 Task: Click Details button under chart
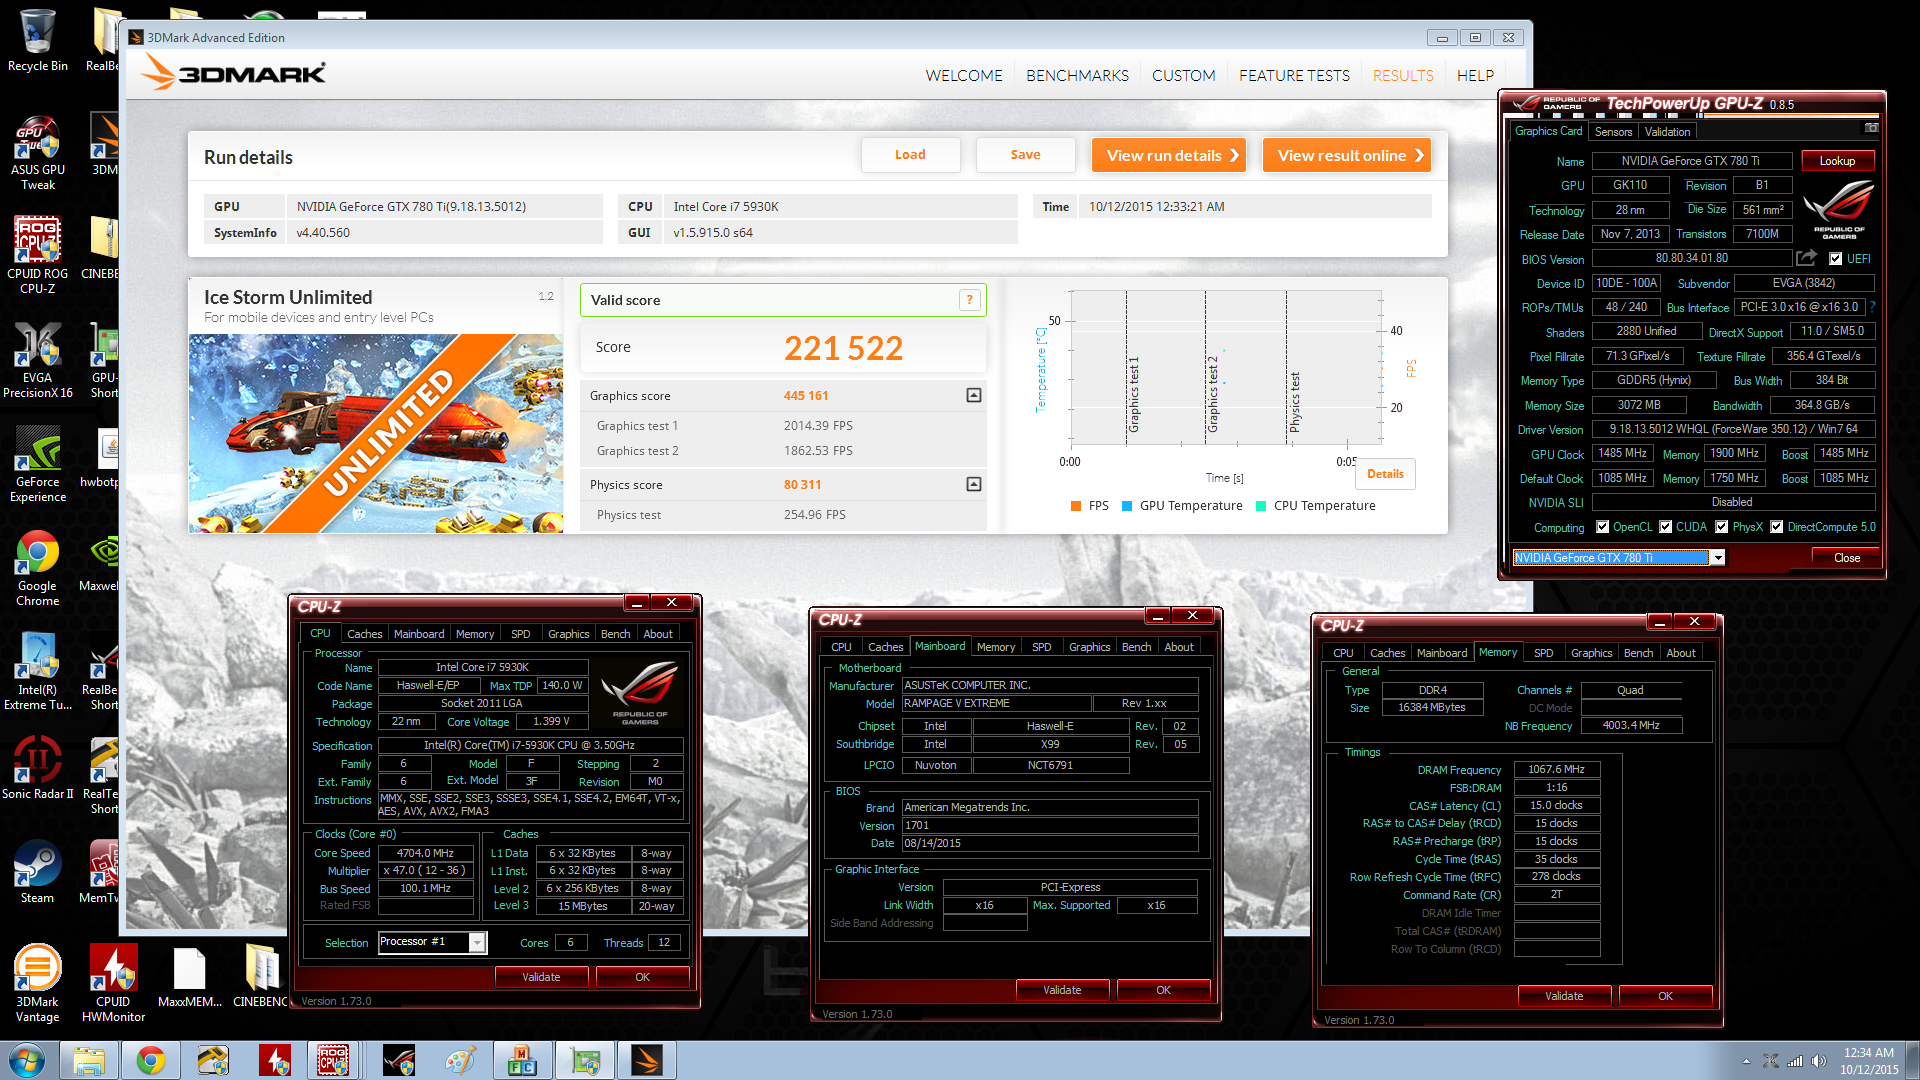click(1385, 474)
